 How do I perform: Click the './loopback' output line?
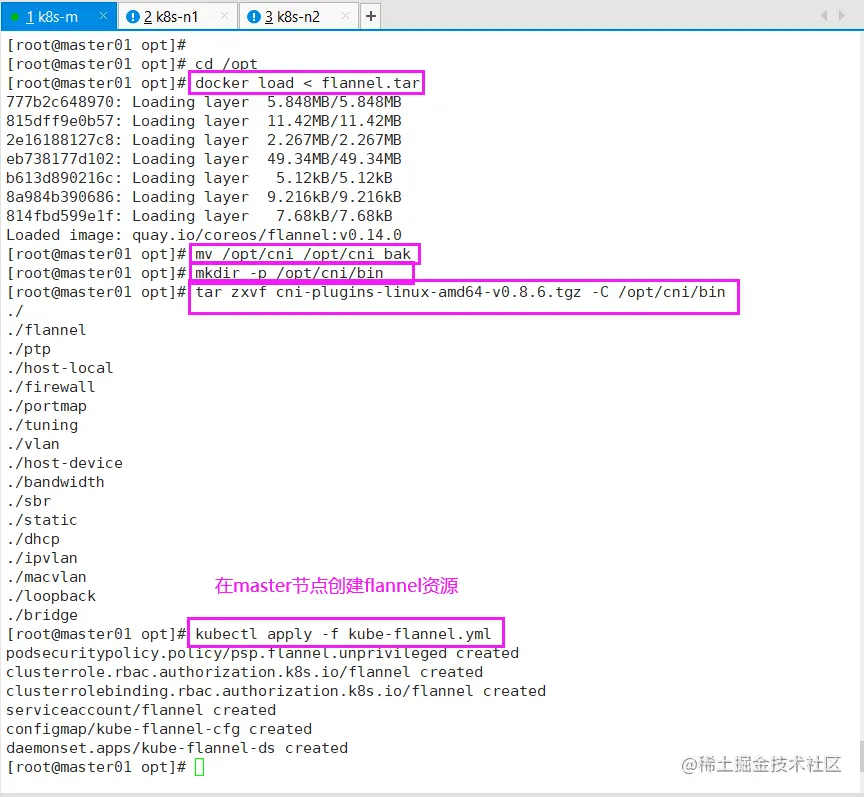[x=51, y=596]
